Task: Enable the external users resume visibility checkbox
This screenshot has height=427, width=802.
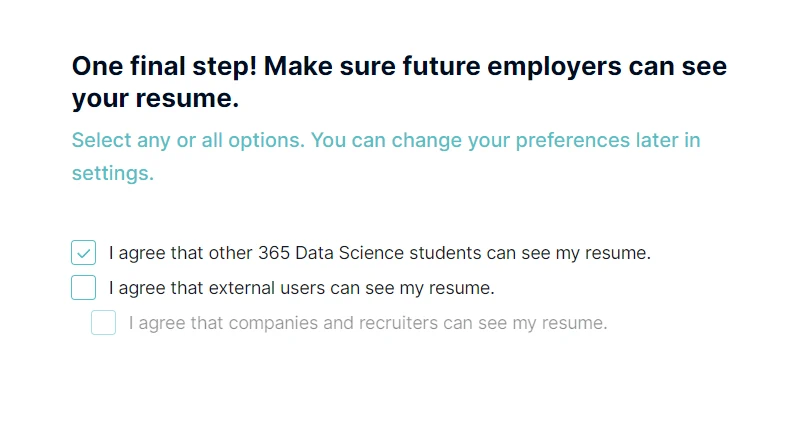Action: coord(83,288)
